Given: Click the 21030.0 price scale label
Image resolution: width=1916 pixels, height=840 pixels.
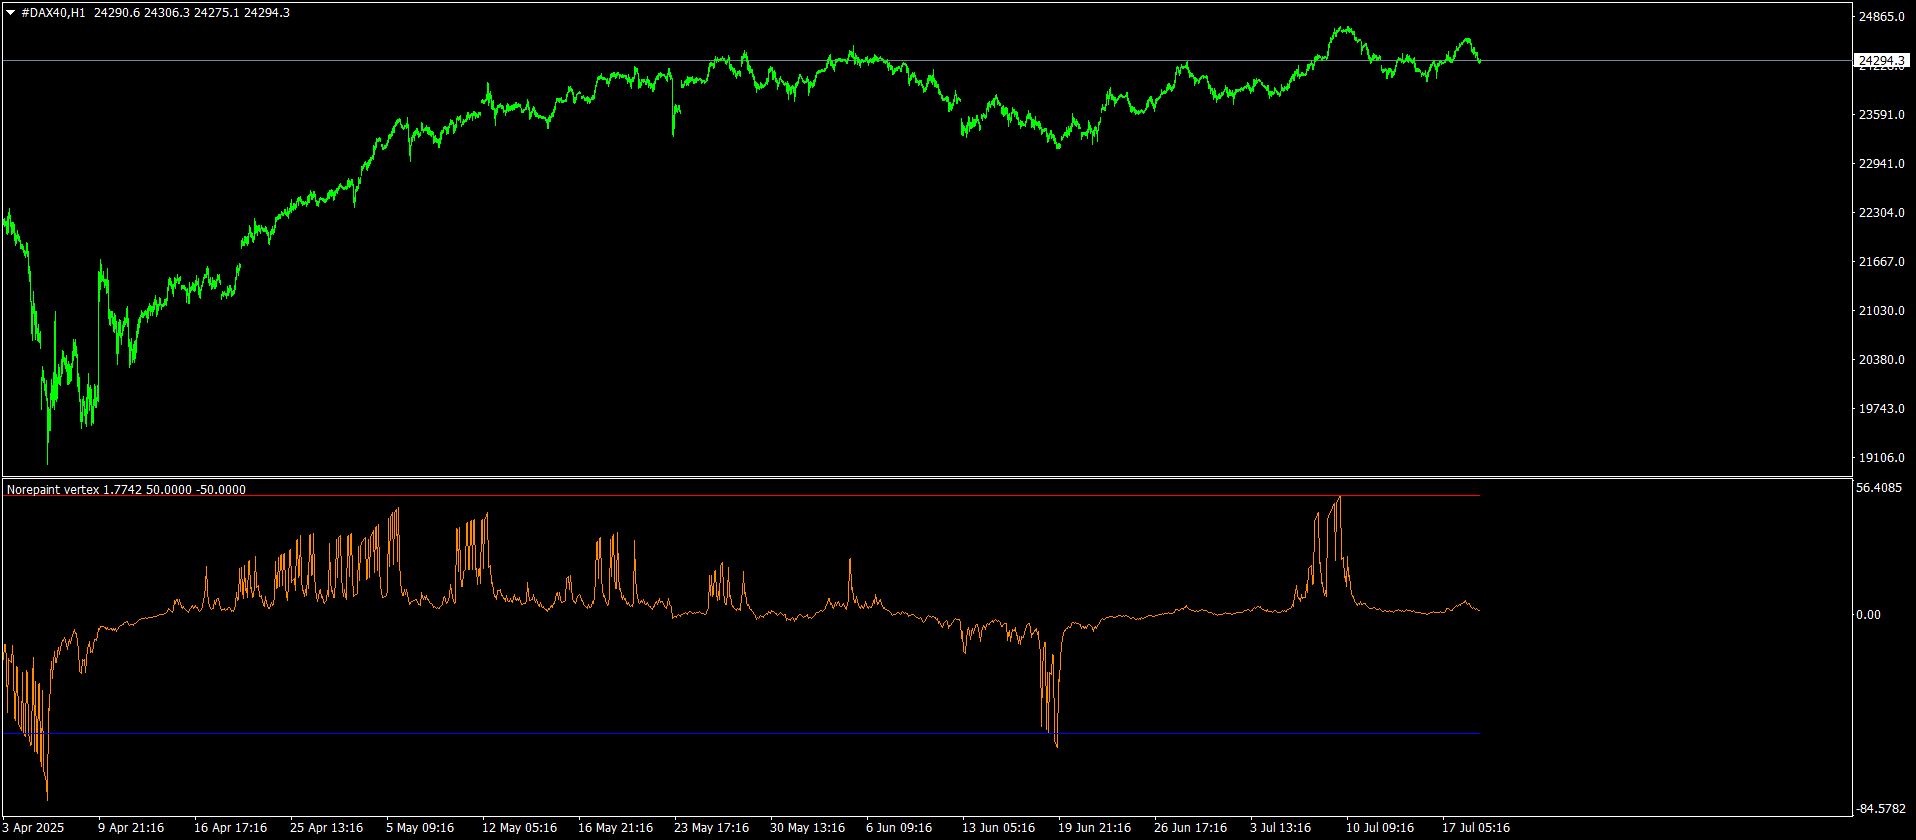Looking at the screenshot, I should click(1881, 311).
